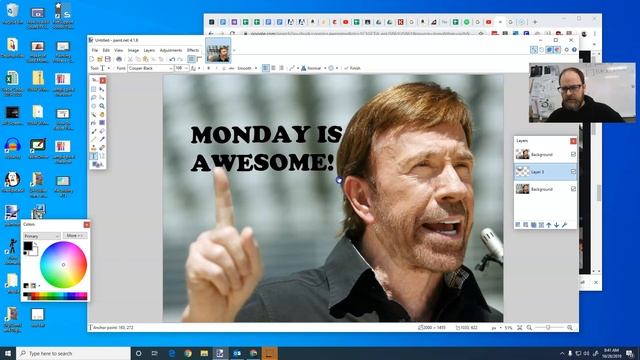Click the Finish text button
This screenshot has height=360, width=640.
pyautogui.click(x=352, y=68)
